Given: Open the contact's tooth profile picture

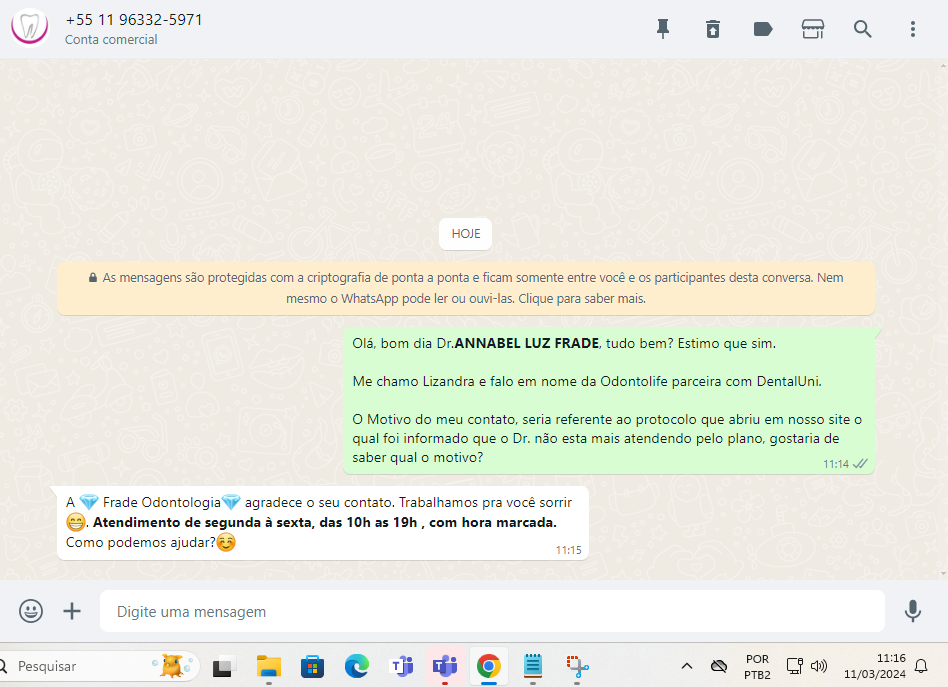Looking at the screenshot, I should click(x=29, y=28).
